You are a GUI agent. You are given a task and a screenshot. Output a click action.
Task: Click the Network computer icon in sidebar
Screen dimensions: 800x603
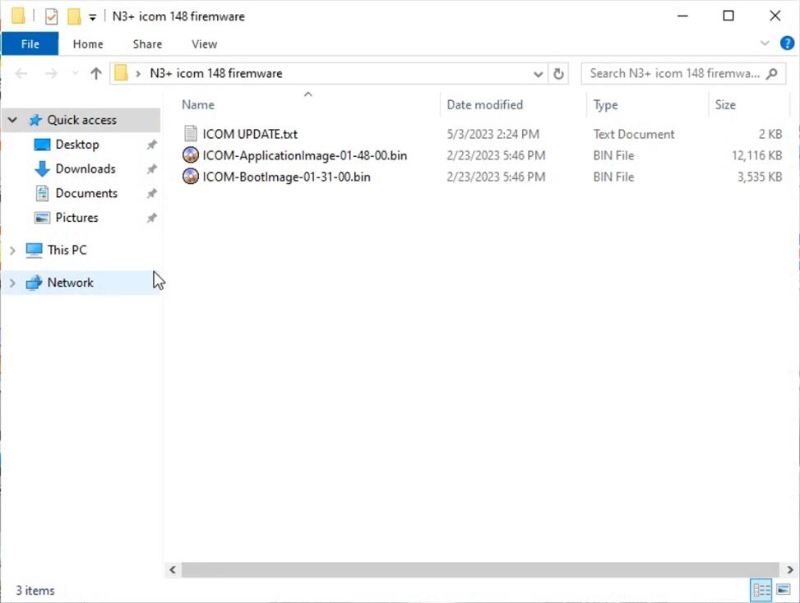pyautogui.click(x=34, y=283)
